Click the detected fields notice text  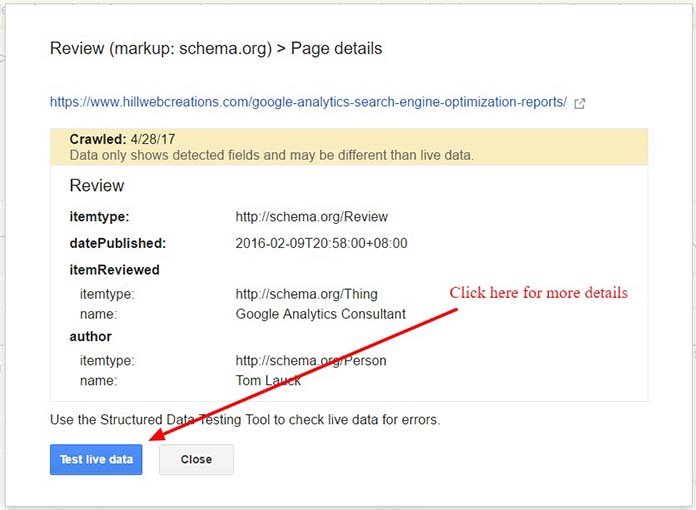tap(272, 155)
